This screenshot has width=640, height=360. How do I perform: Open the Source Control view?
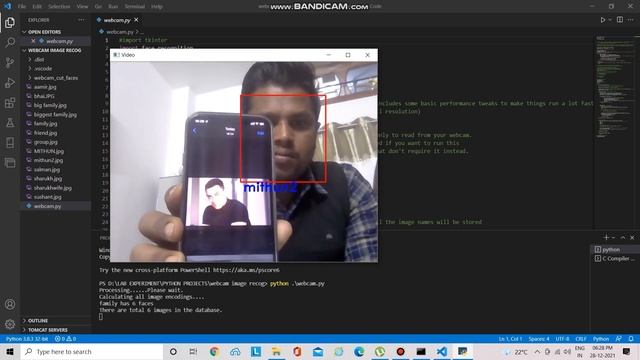[10, 62]
